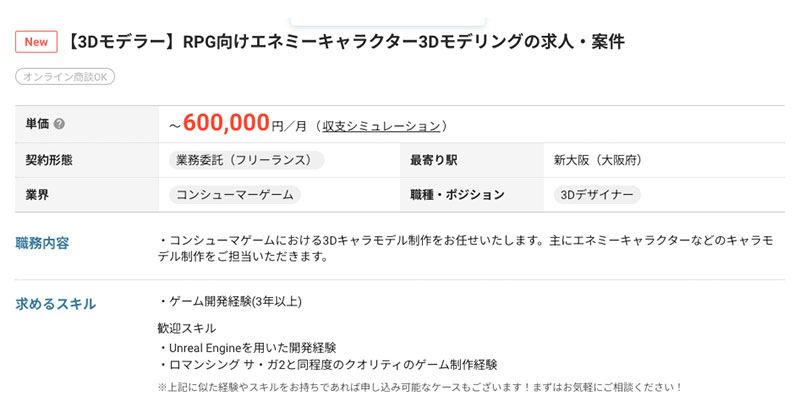This screenshot has height=420, width=800.
Task: Click the 契約形態 row label
Action: (50, 160)
